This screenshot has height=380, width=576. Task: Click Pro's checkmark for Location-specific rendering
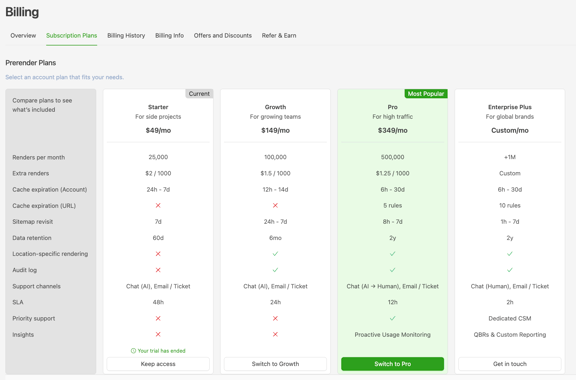[392, 254]
